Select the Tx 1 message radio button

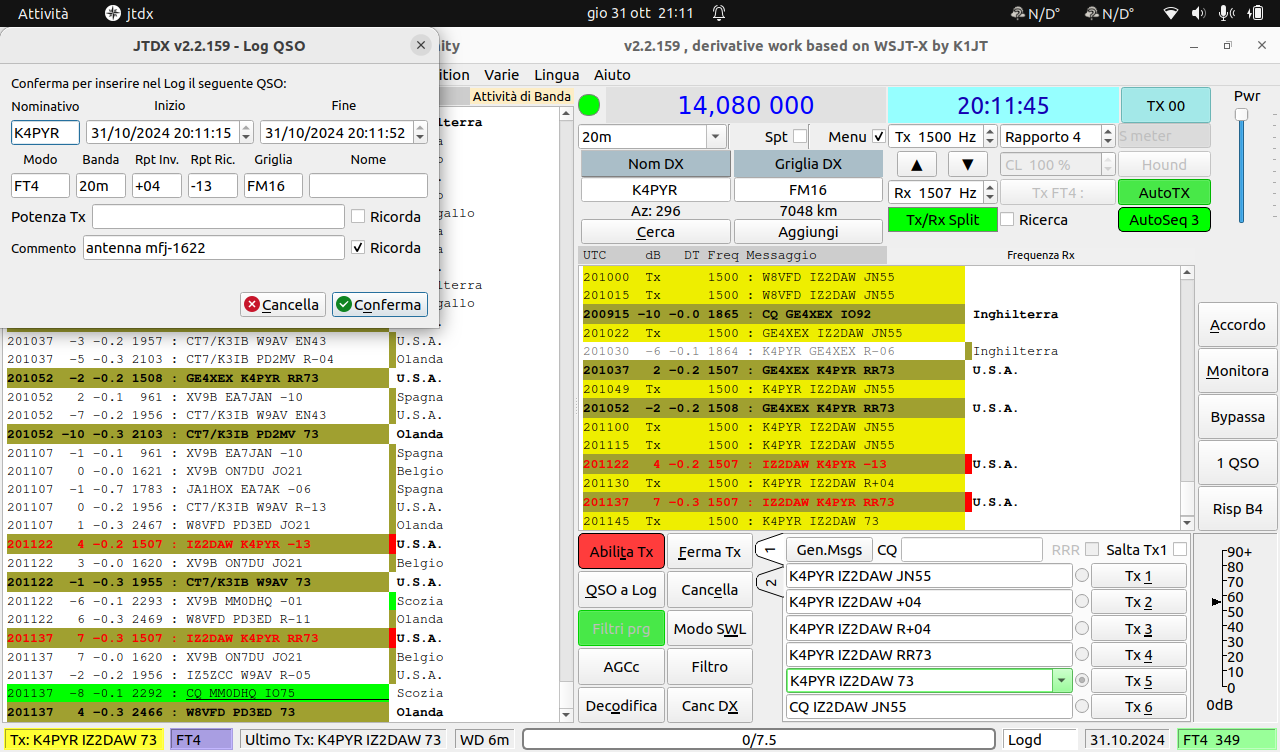tap(1081, 575)
